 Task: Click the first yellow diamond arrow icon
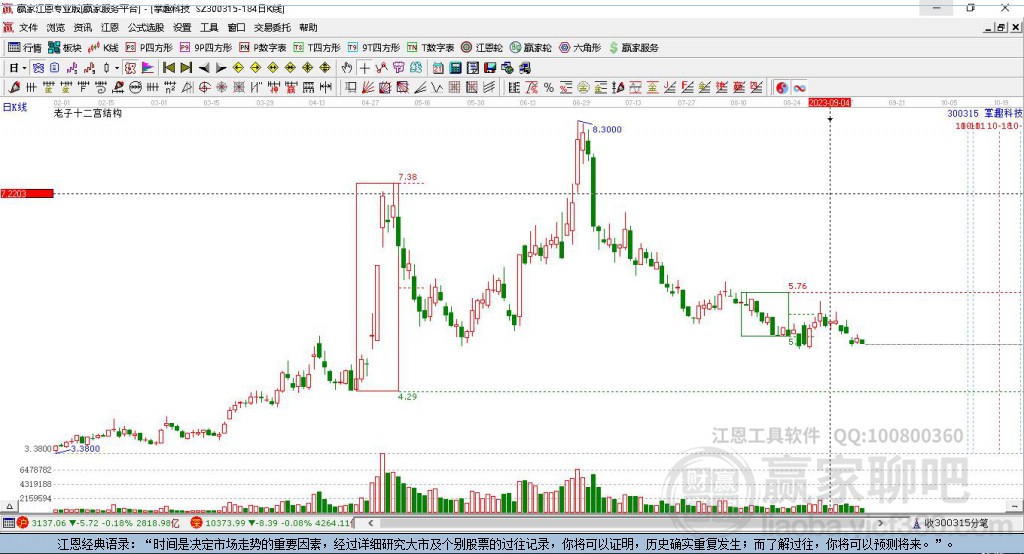point(238,68)
